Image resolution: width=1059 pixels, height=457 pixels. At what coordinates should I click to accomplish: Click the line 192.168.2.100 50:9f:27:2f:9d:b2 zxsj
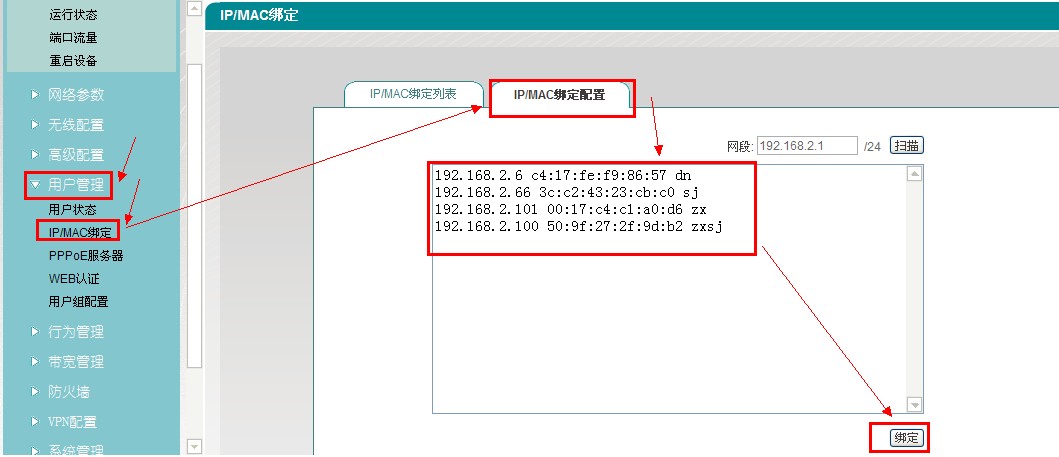click(578, 227)
